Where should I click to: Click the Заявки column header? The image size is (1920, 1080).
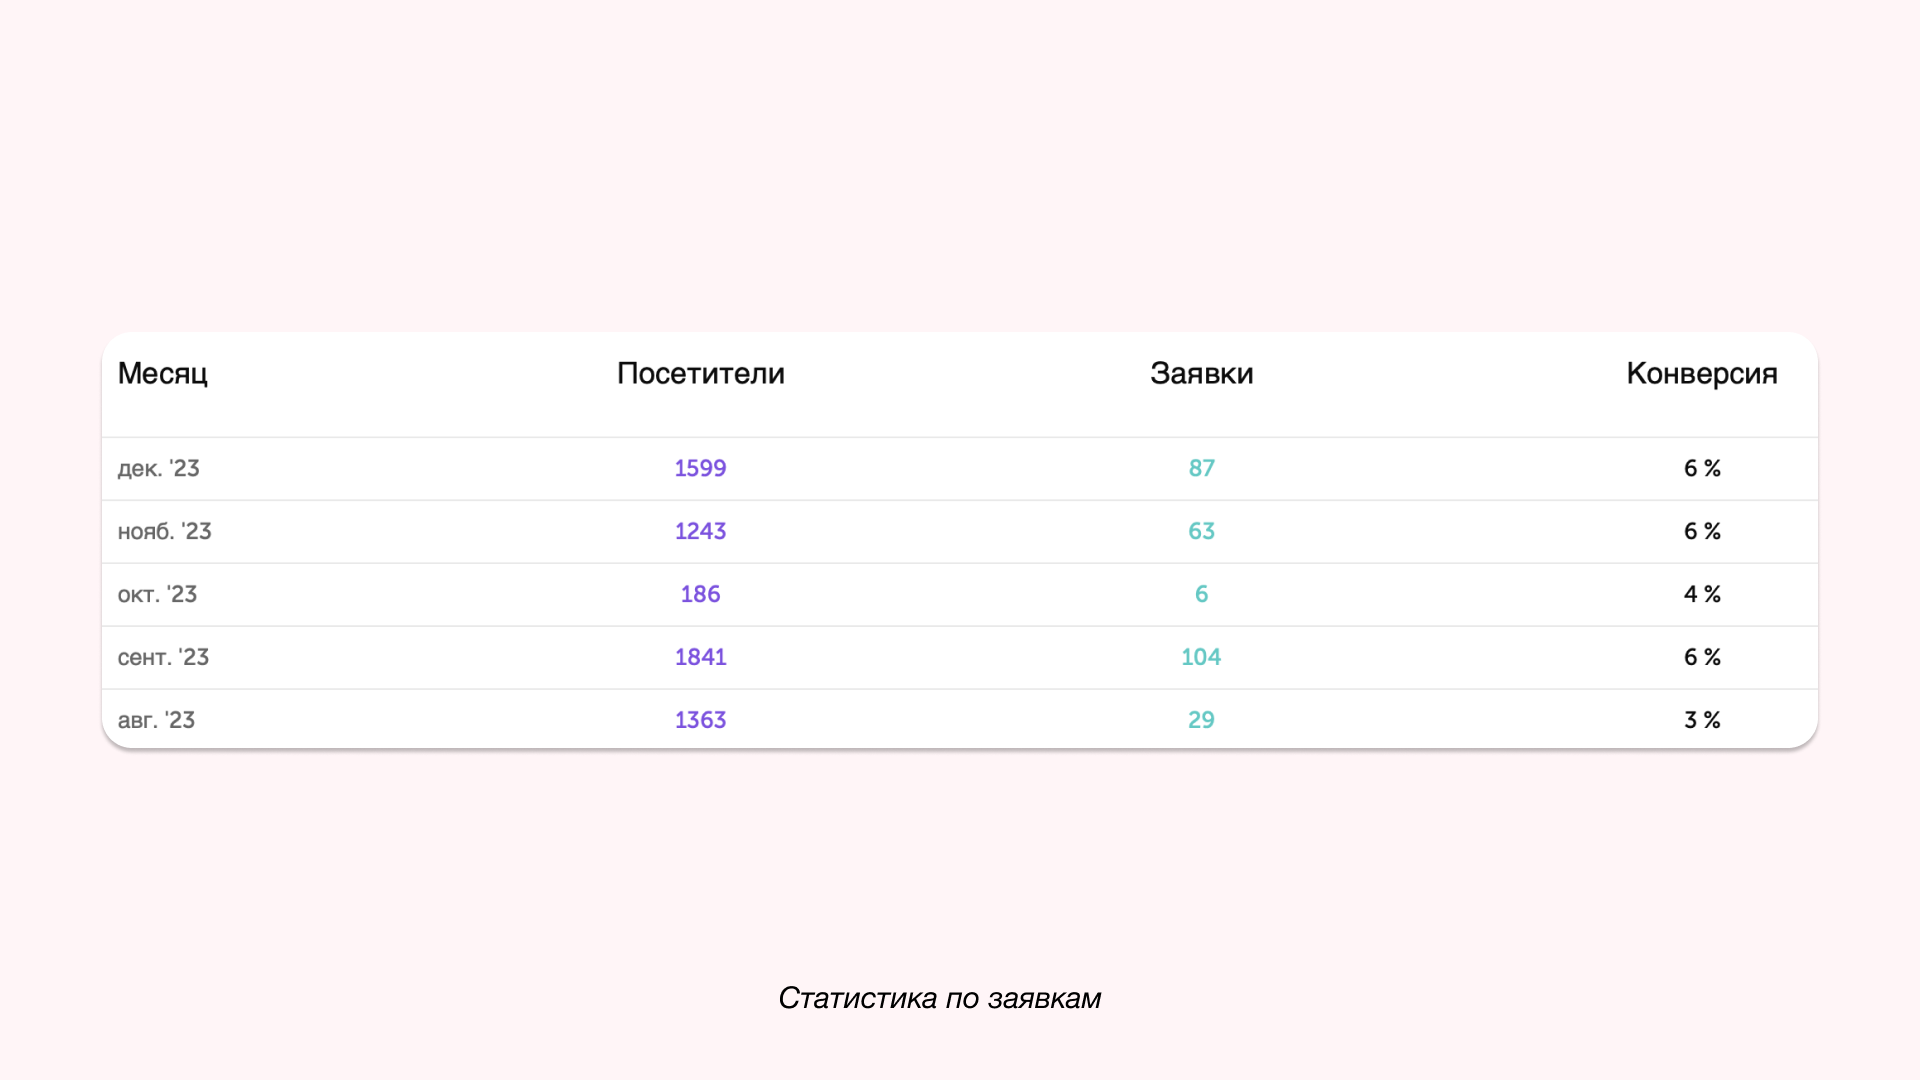tap(1201, 374)
